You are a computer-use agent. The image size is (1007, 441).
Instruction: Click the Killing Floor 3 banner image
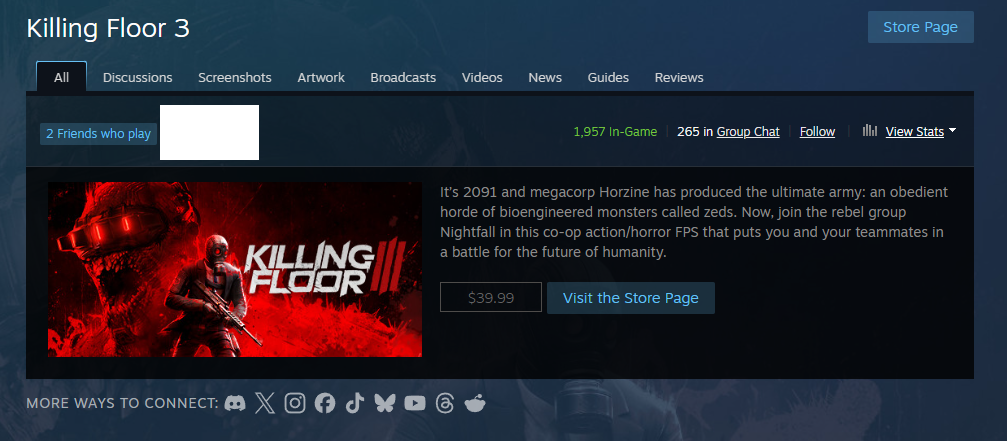[x=234, y=270]
